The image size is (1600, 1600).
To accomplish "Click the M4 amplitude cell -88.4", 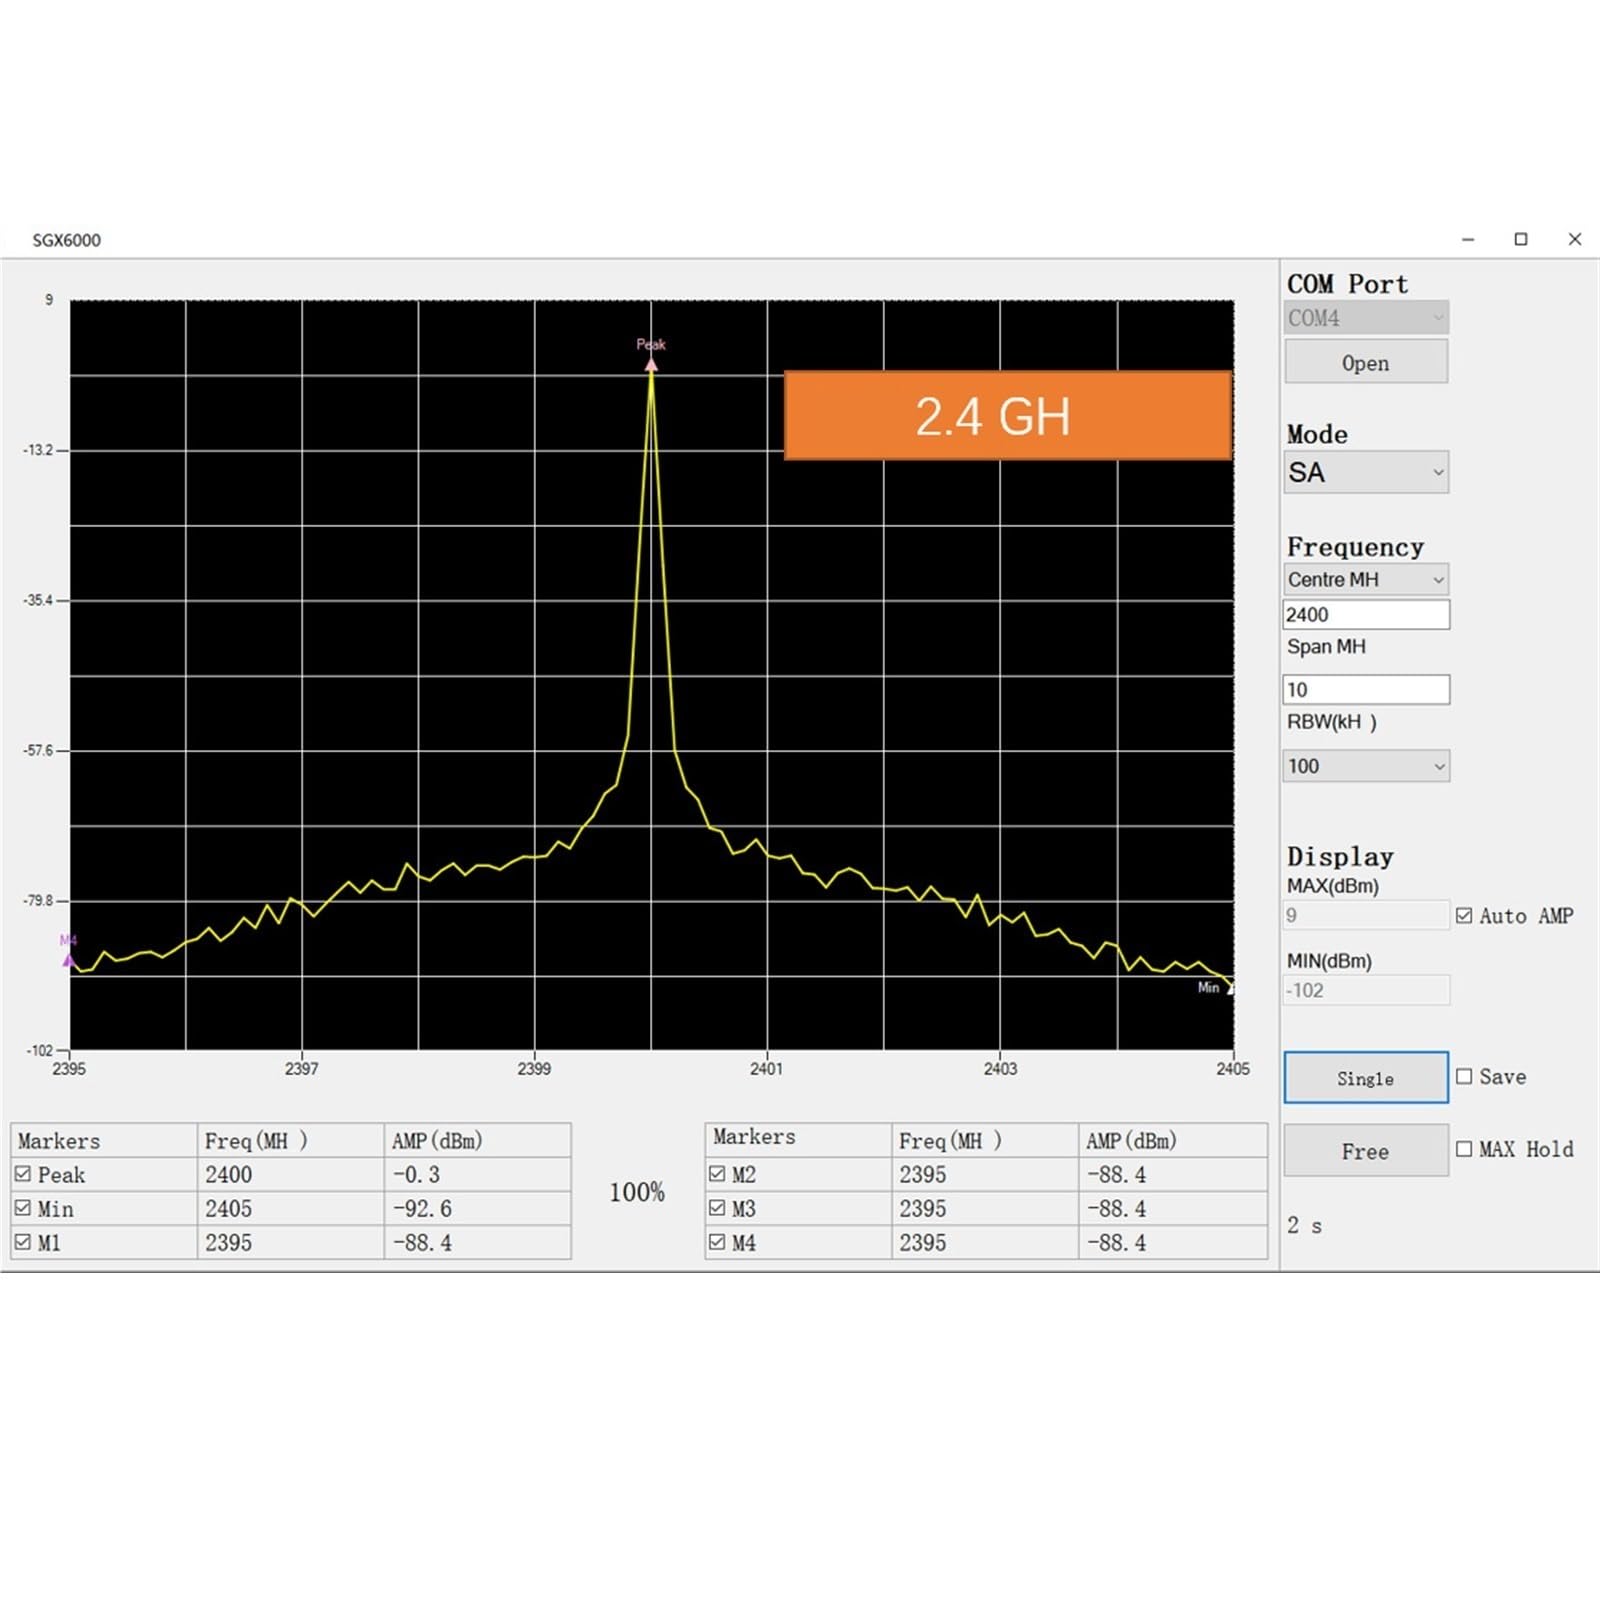I will tap(1173, 1242).
